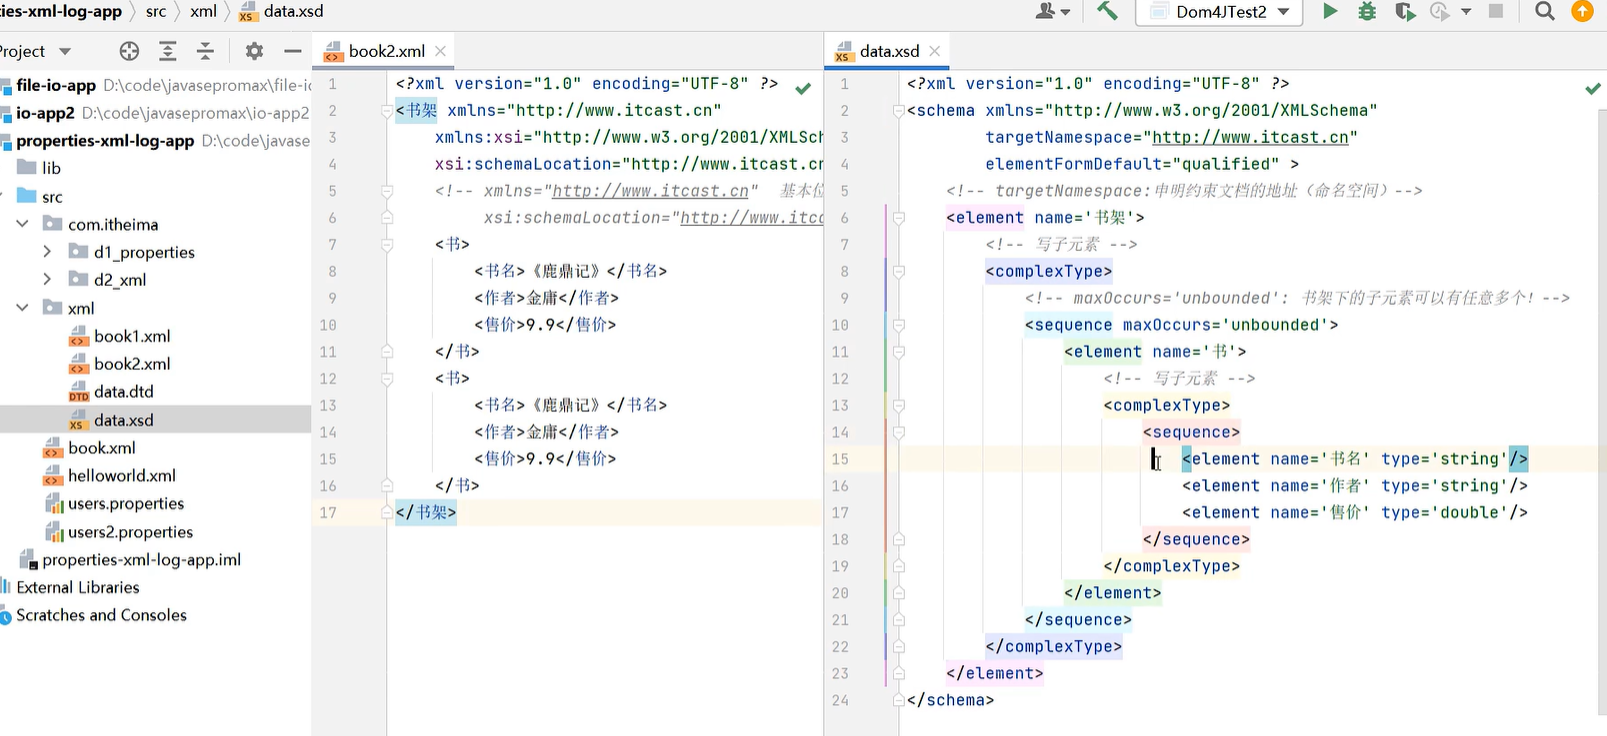Image resolution: width=1607 pixels, height=736 pixels.
Task: Run with Coverage via the shield icon
Action: pyautogui.click(x=1405, y=11)
